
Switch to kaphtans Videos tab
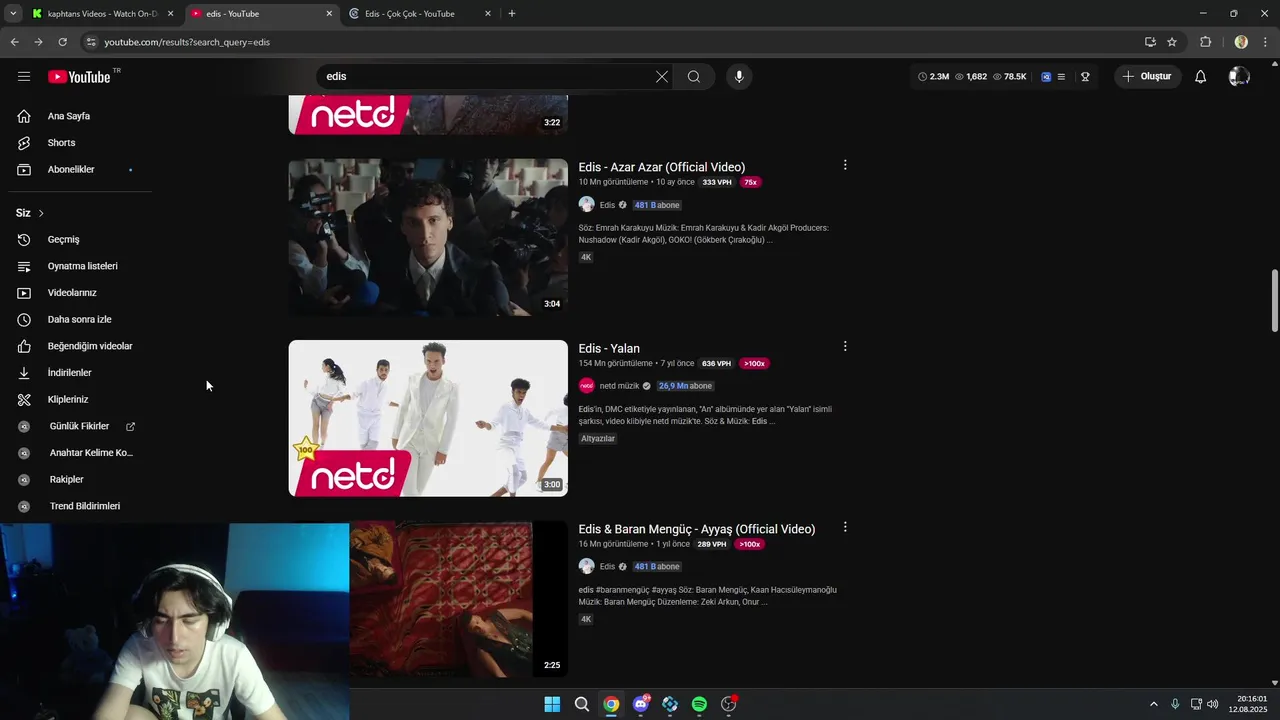point(102,14)
